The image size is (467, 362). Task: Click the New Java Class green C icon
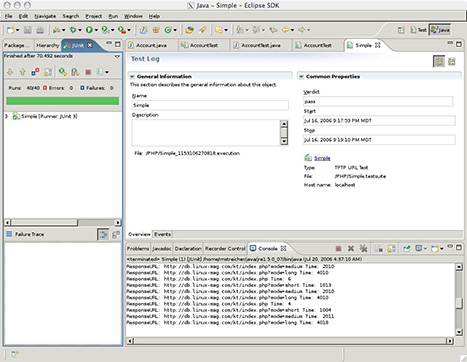(x=168, y=30)
